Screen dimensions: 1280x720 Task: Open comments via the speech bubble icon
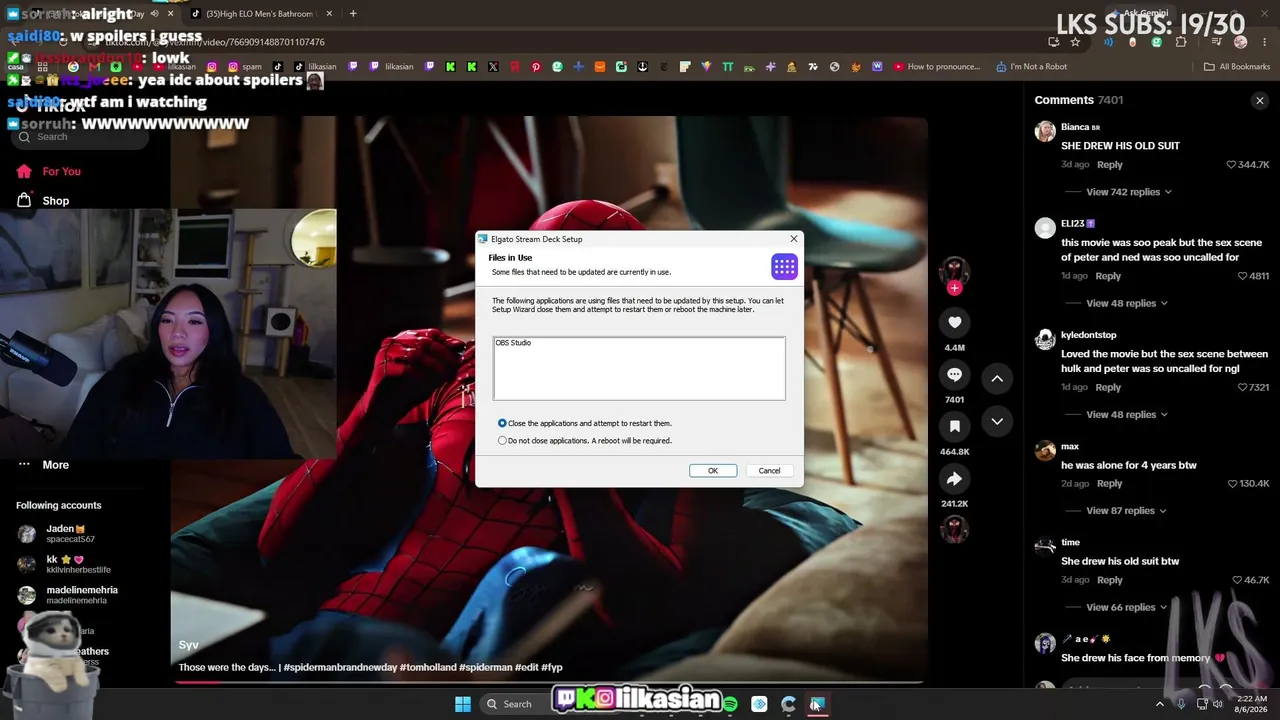pos(954,374)
